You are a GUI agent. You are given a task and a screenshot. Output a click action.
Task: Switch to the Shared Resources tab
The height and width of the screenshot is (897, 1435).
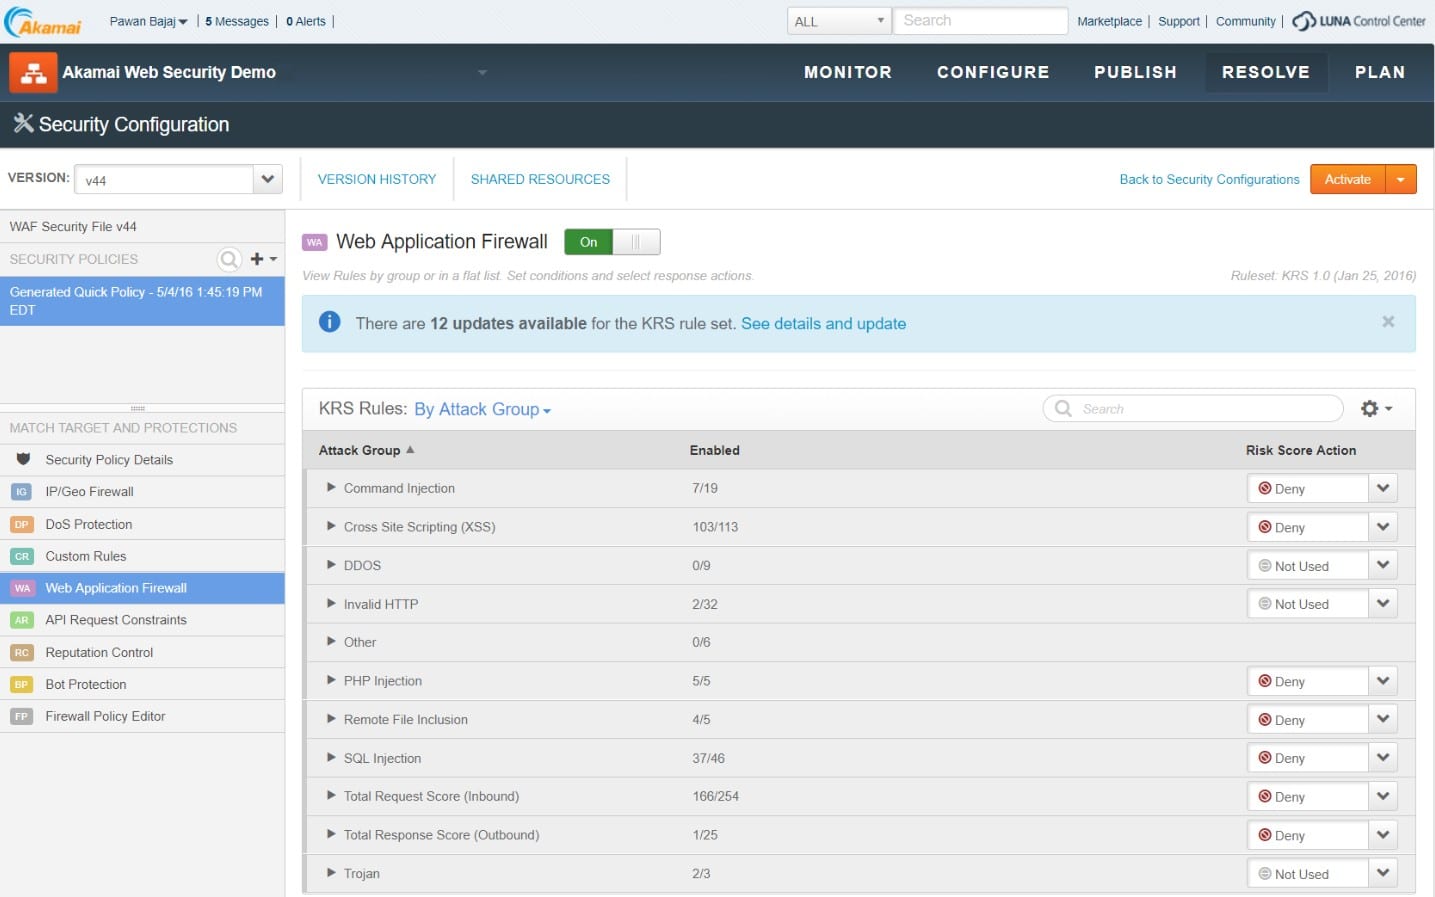[x=540, y=179]
